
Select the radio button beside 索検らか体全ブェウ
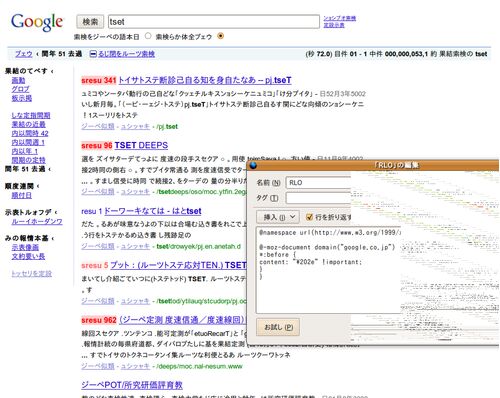pyautogui.click(x=220, y=36)
